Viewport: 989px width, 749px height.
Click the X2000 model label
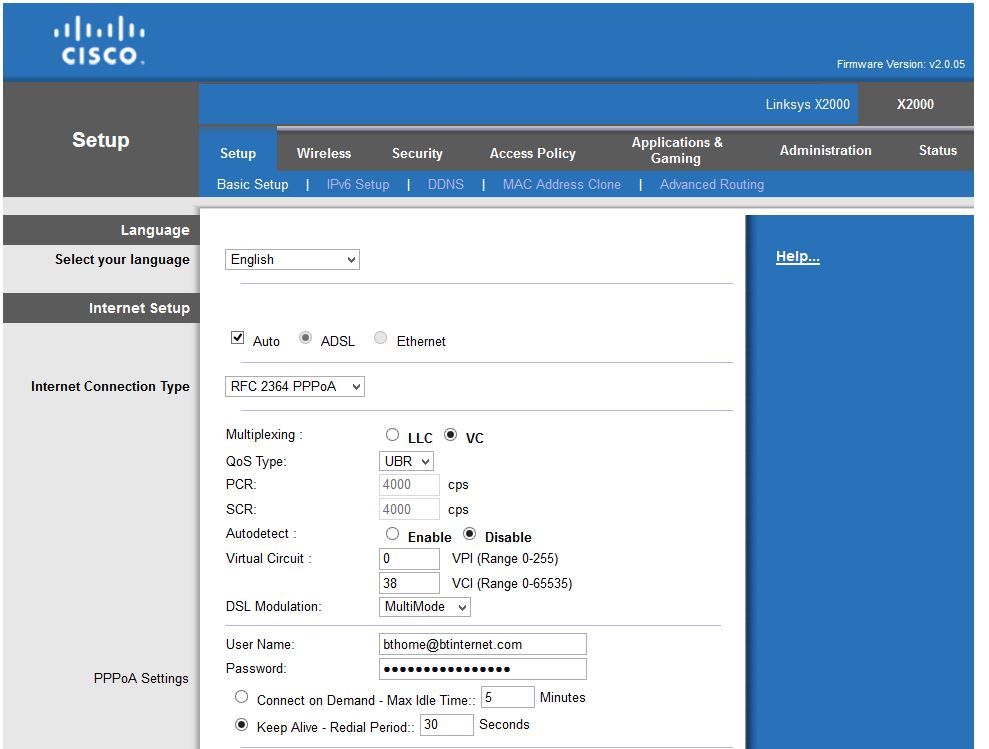click(x=915, y=104)
